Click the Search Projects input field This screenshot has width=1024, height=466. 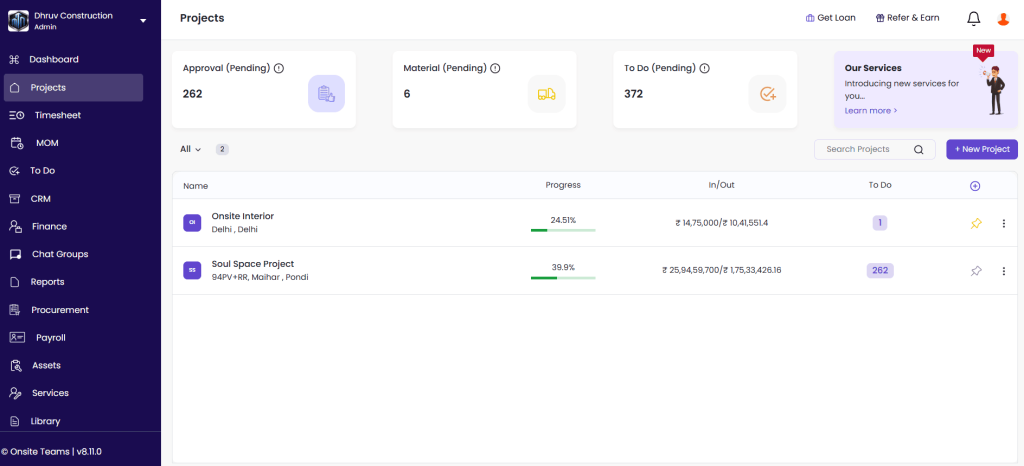tap(865, 149)
